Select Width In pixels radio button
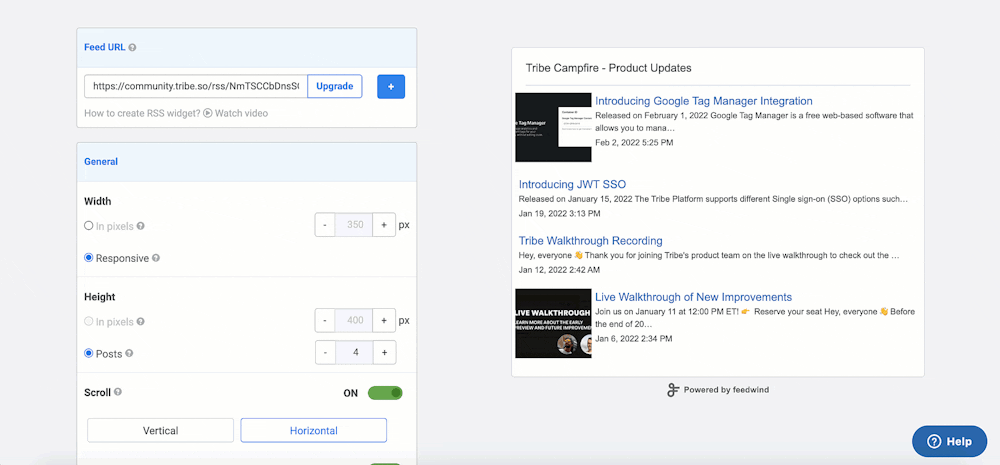Viewport: 1000px width, 465px height. coord(89,226)
